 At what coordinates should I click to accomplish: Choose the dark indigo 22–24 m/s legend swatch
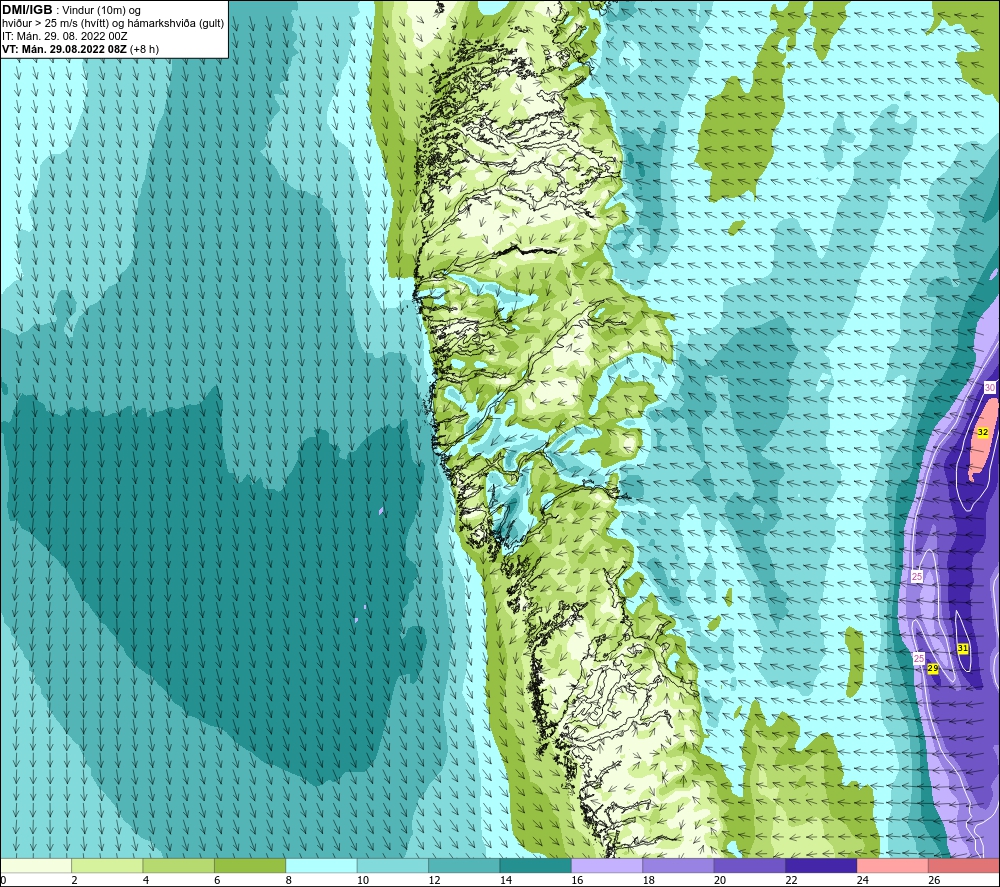click(x=821, y=865)
